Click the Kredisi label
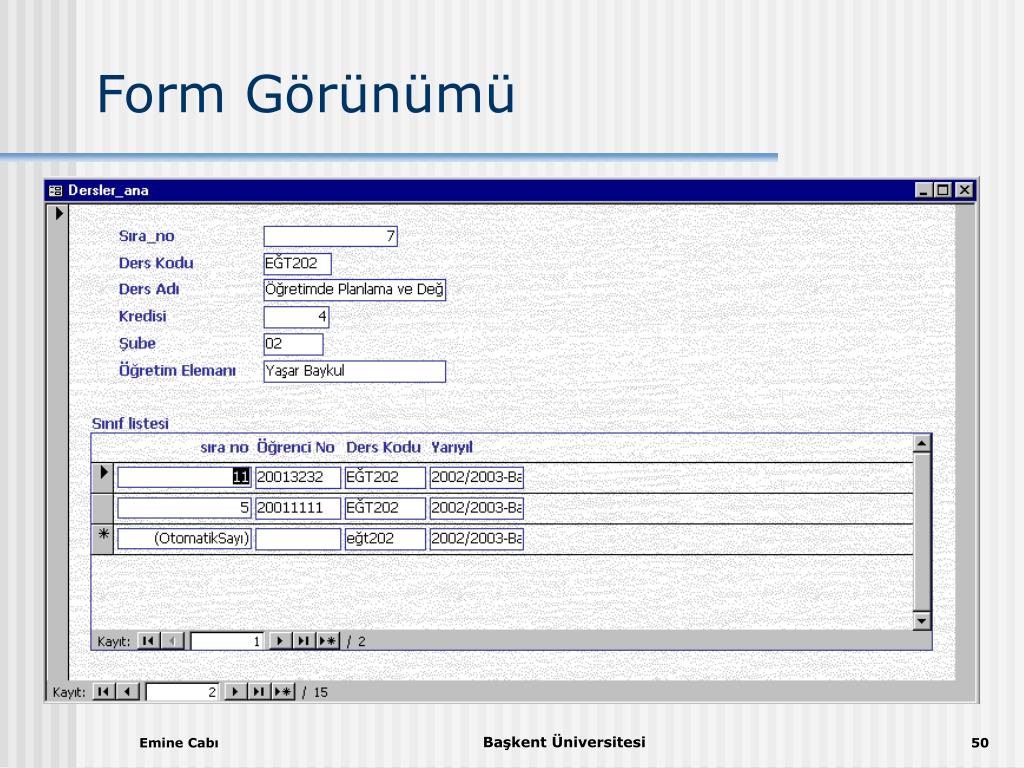 tap(142, 316)
